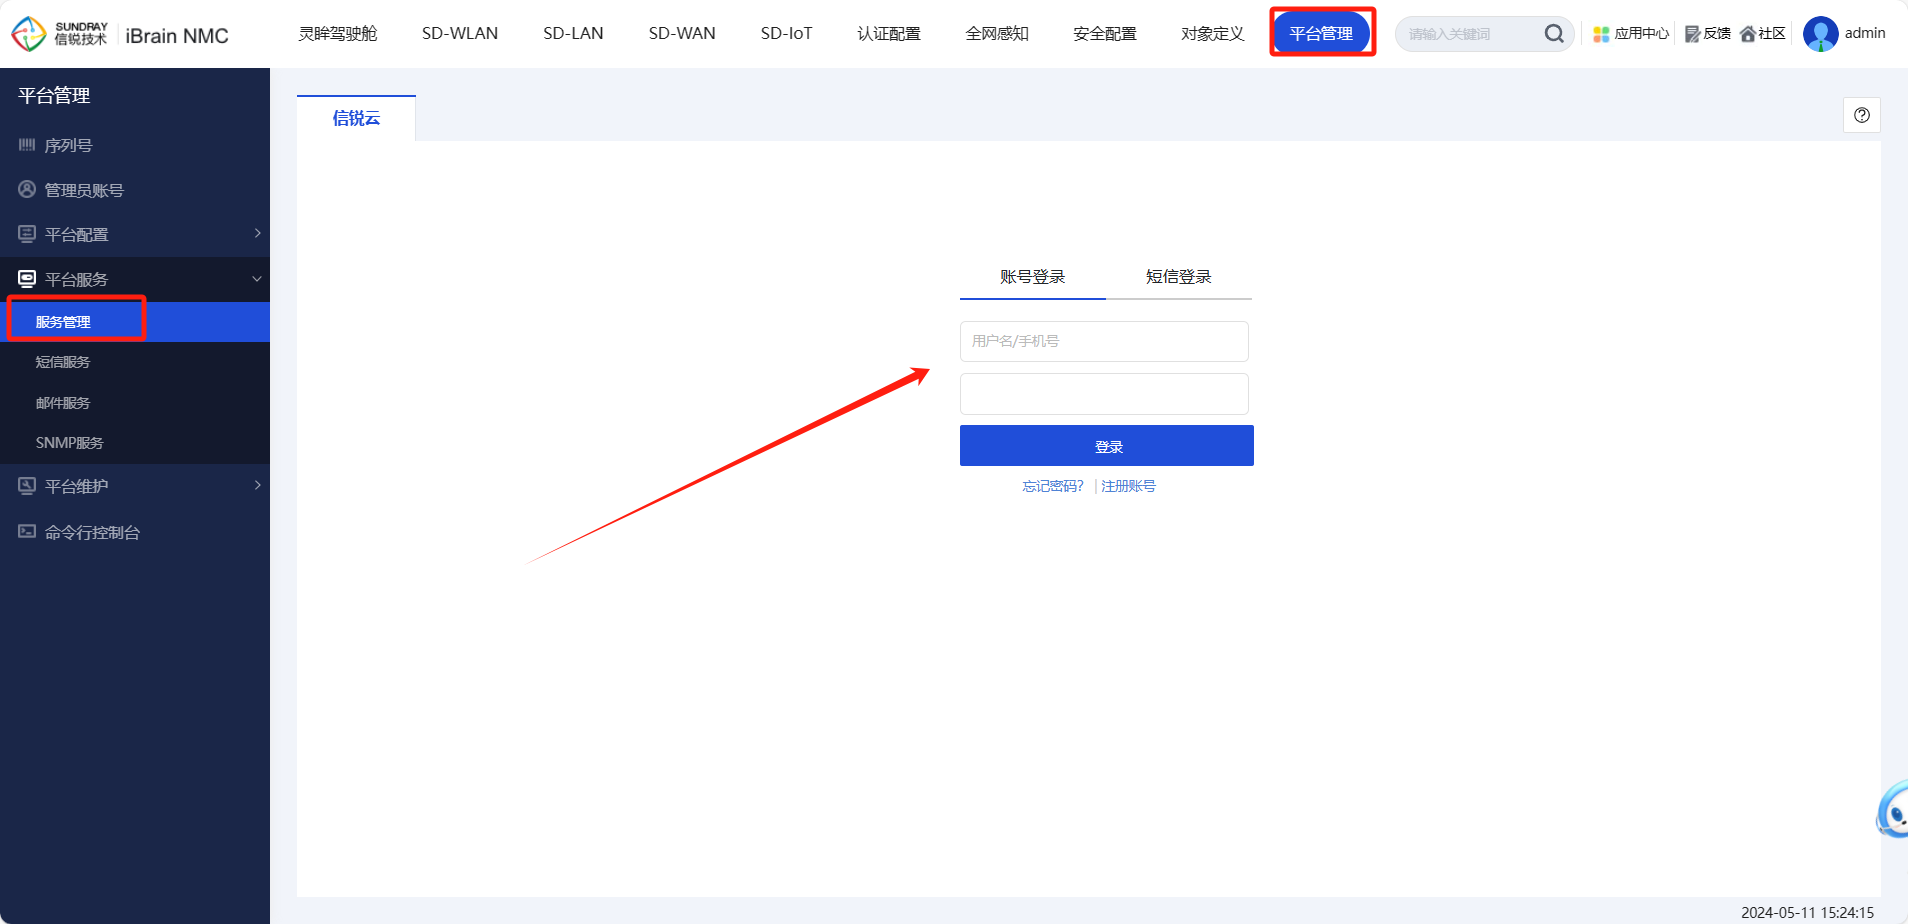This screenshot has height=924, width=1908.
Task: Open the SD-WAN menu
Action: [x=682, y=34]
